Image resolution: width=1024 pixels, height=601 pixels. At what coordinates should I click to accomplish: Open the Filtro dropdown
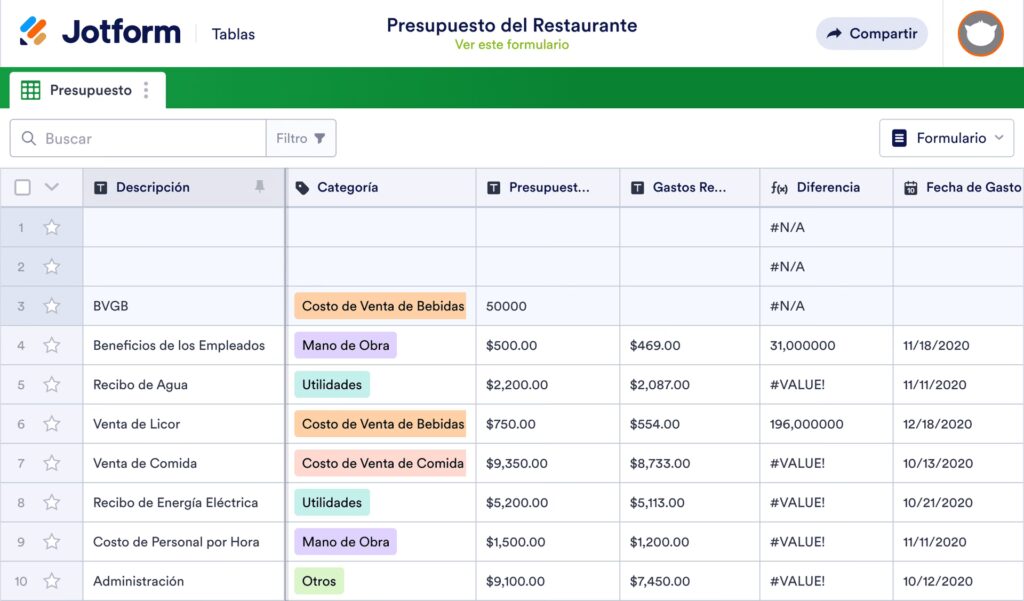pos(301,139)
